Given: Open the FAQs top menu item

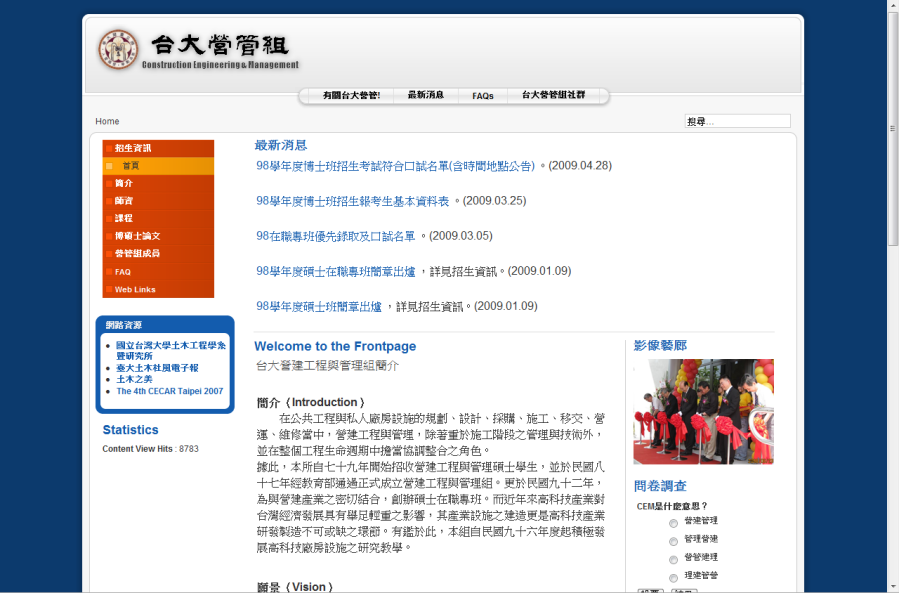Looking at the screenshot, I should coord(483,96).
